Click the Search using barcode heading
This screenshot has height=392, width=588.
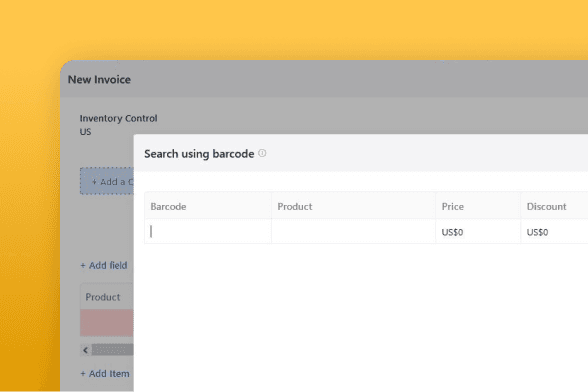(199, 154)
